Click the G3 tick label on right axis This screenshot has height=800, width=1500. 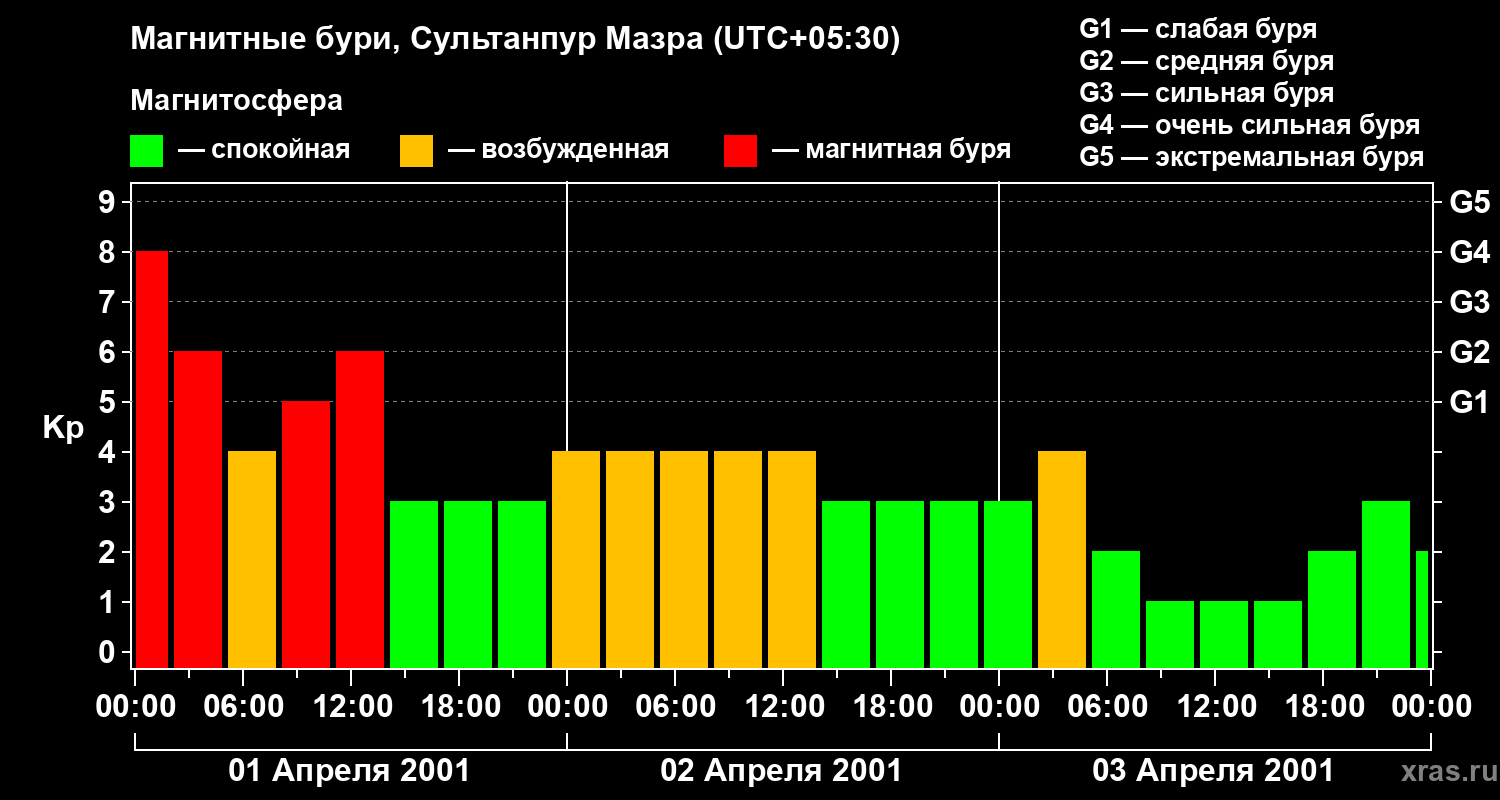click(1469, 302)
